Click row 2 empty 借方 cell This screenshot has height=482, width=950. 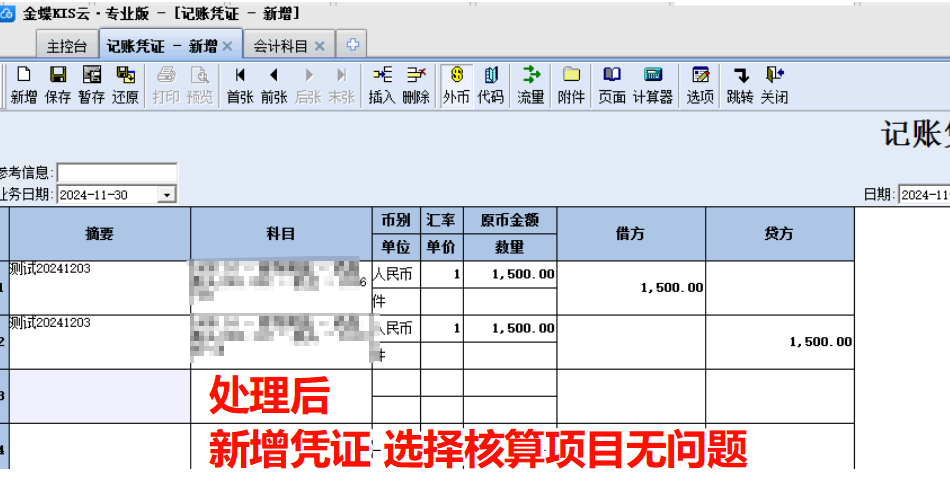point(631,342)
